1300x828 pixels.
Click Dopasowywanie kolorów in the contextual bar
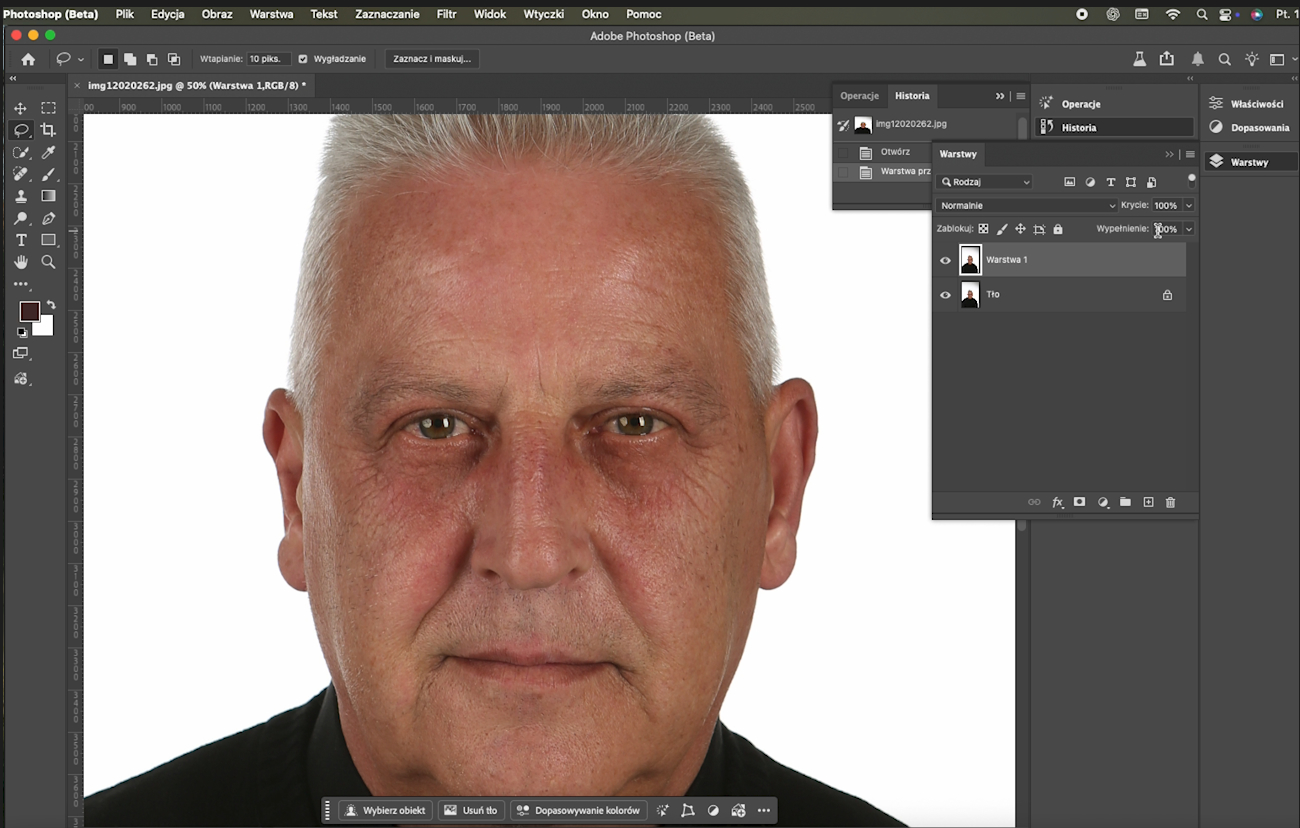(578, 810)
